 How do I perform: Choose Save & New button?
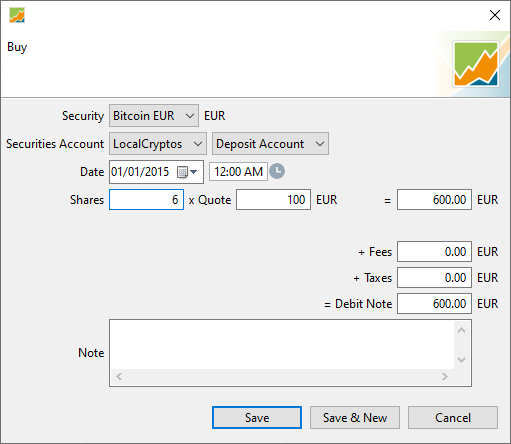tap(355, 417)
